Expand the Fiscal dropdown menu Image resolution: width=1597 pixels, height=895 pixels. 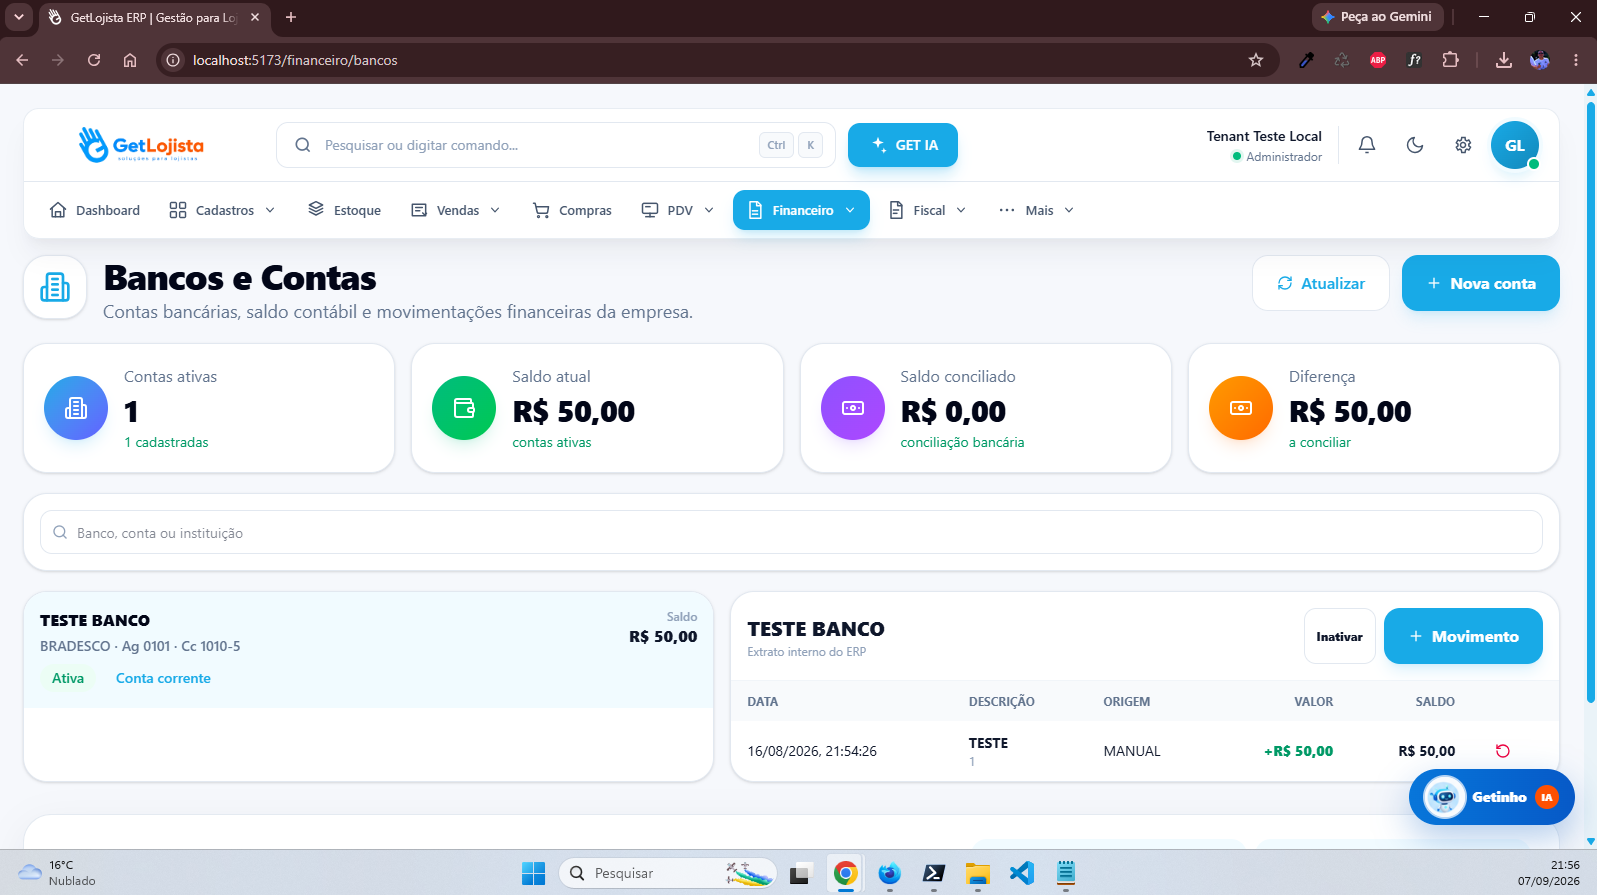pyautogui.click(x=928, y=210)
